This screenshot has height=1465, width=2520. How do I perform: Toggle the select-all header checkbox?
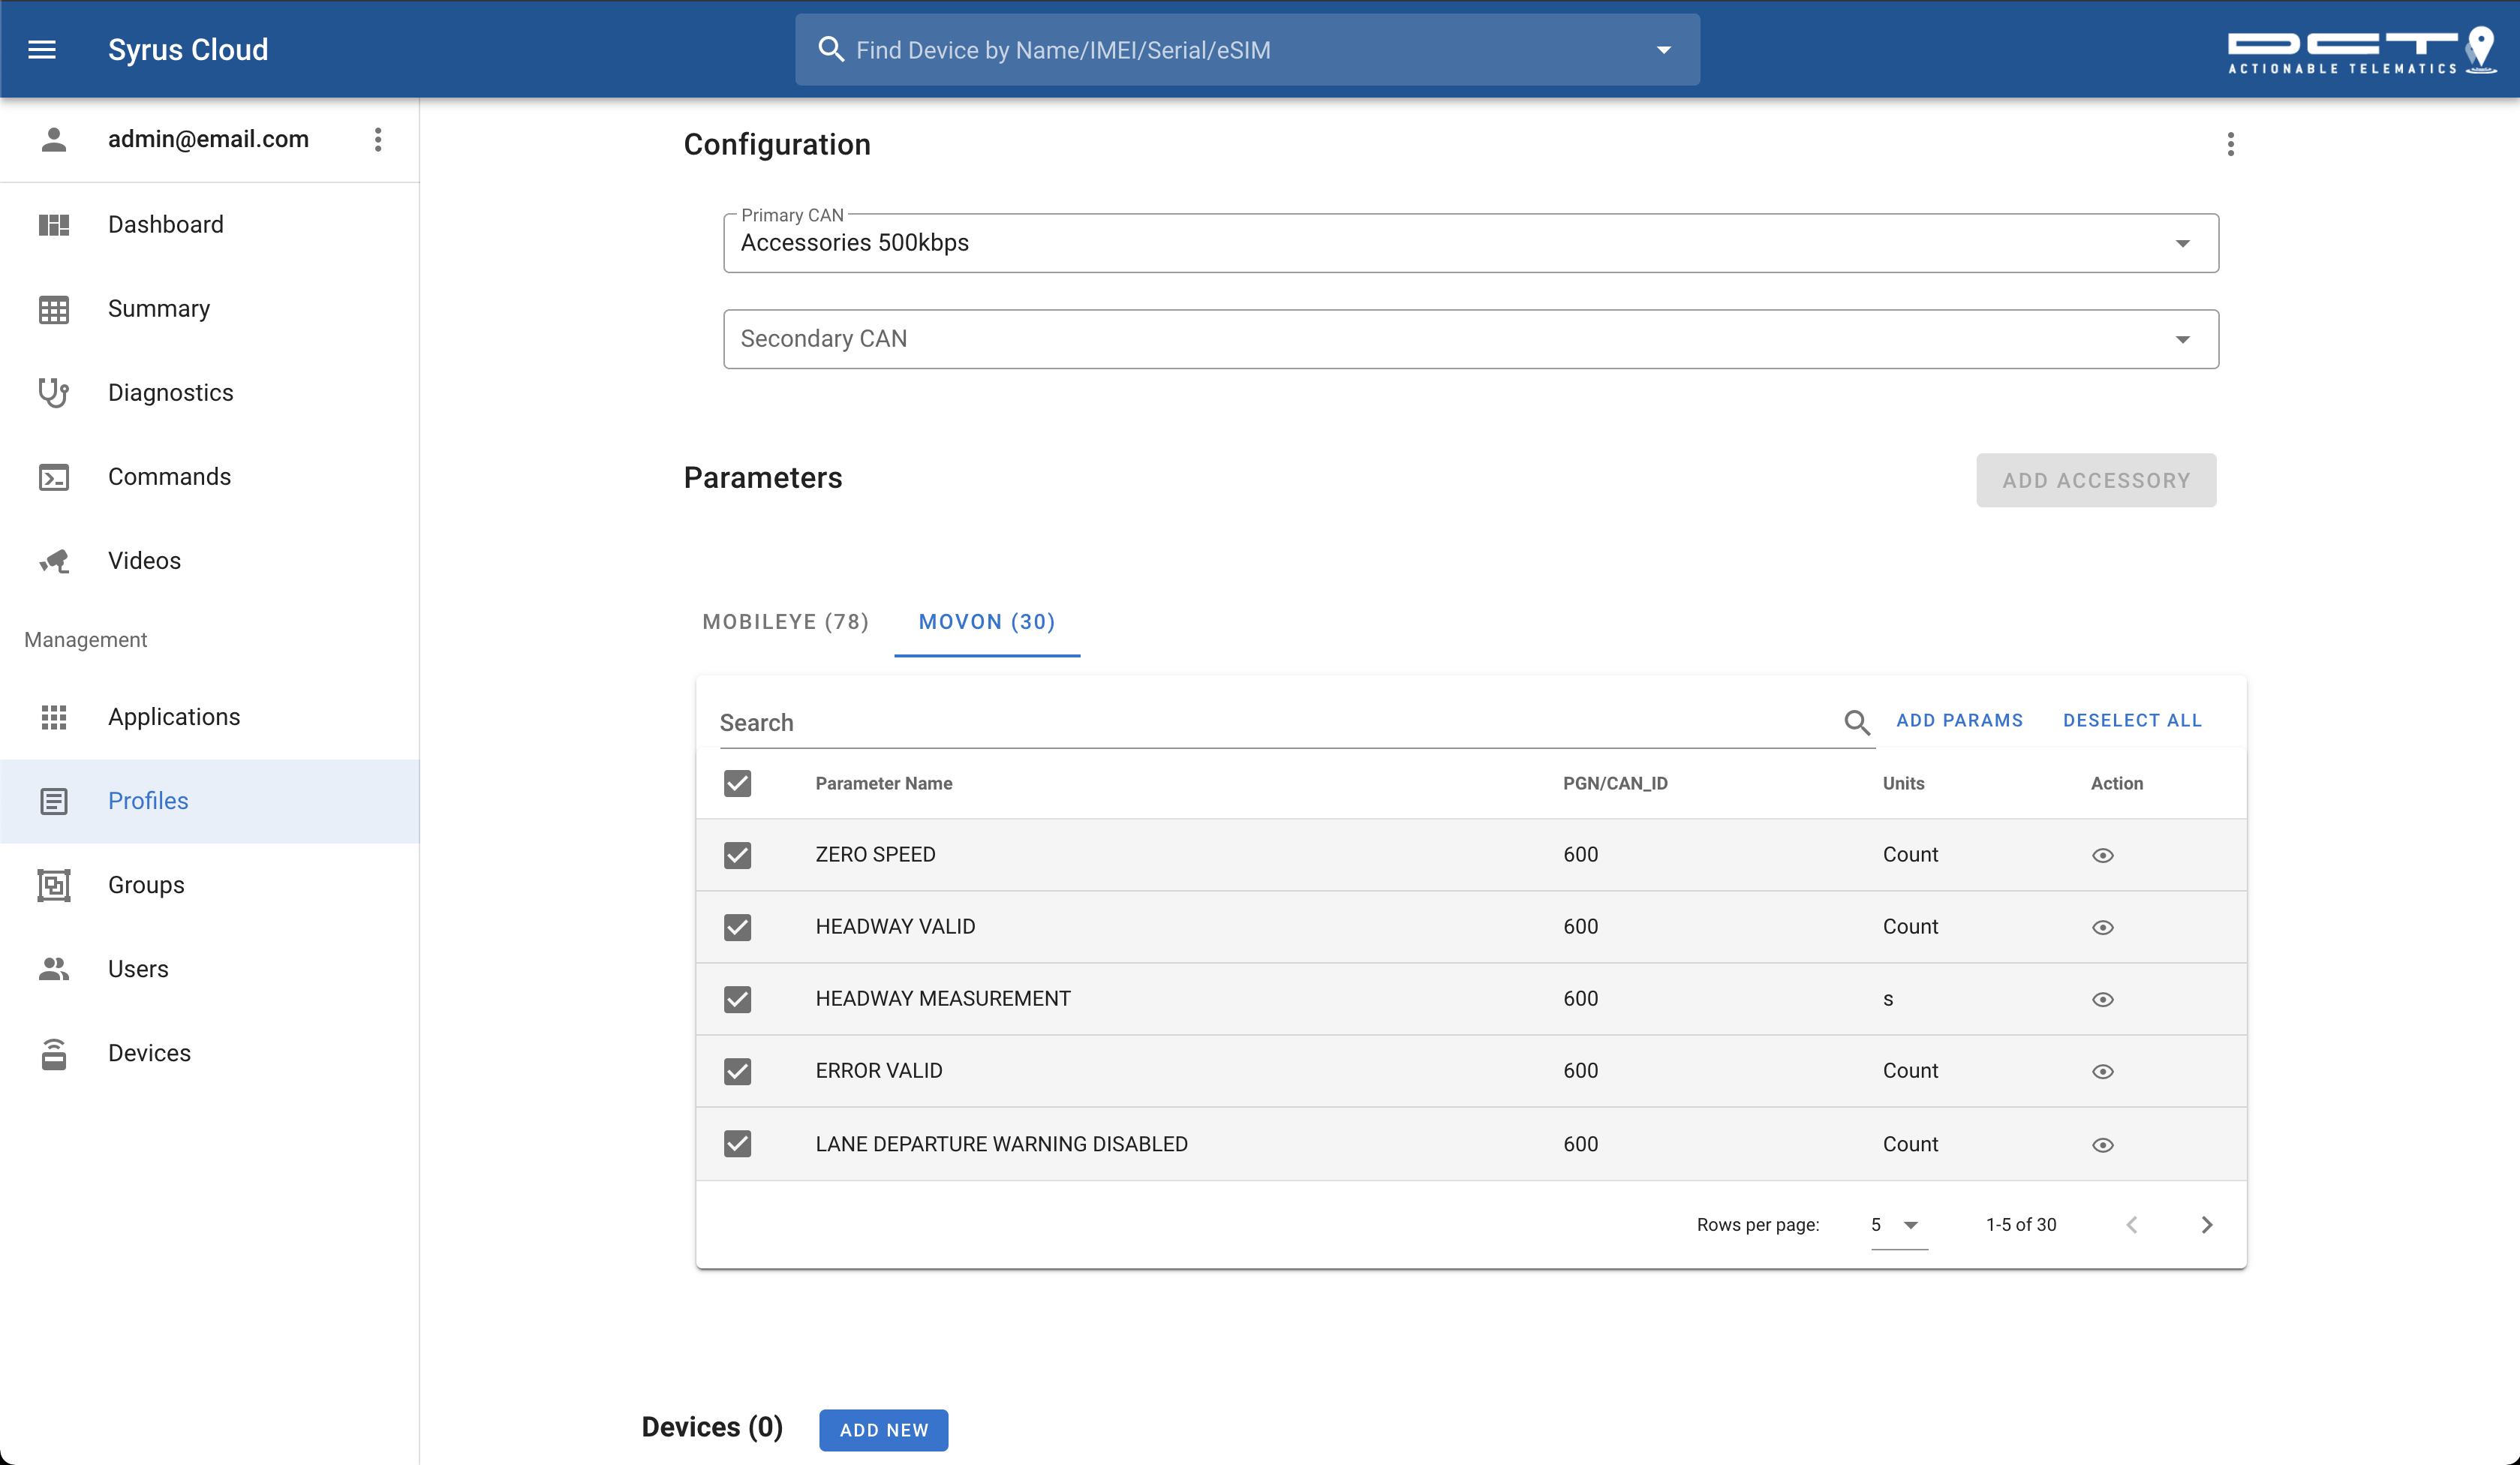point(737,783)
